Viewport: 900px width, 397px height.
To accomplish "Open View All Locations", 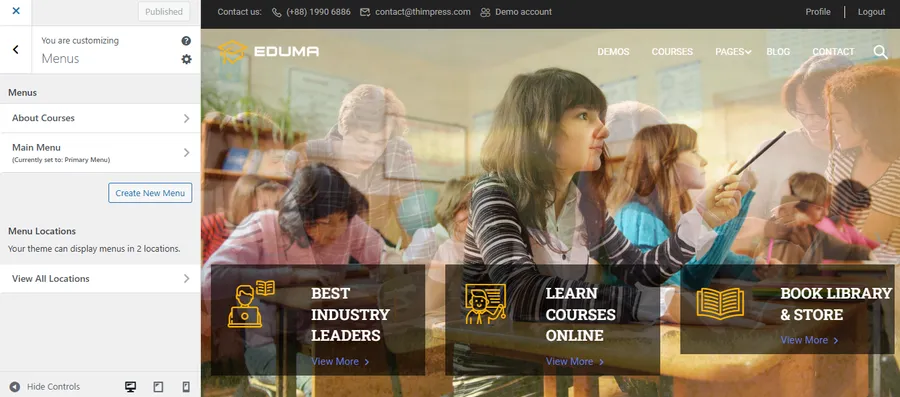I will click(x=100, y=278).
